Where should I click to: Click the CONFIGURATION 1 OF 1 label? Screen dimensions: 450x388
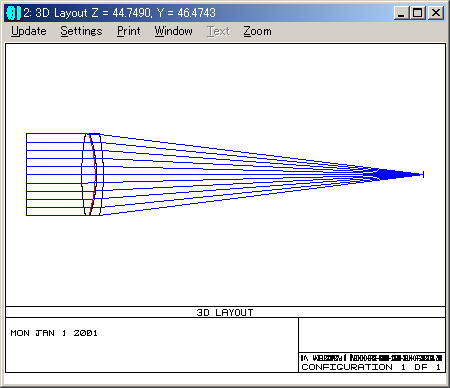click(371, 367)
